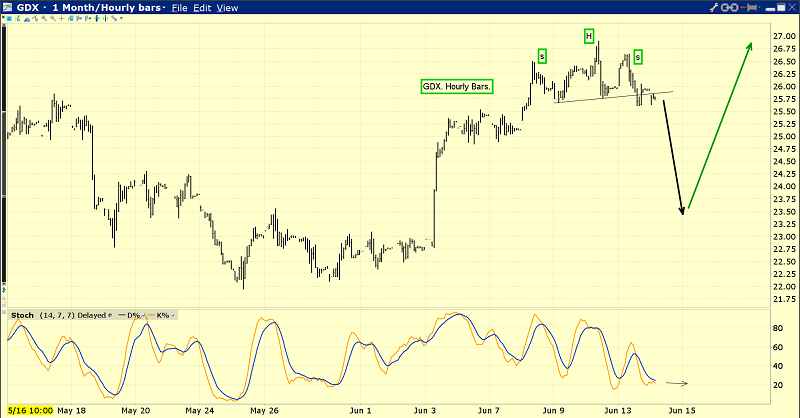Click the Jun 7 date axis label
This screenshot has width=800, height=418.
[x=489, y=410]
